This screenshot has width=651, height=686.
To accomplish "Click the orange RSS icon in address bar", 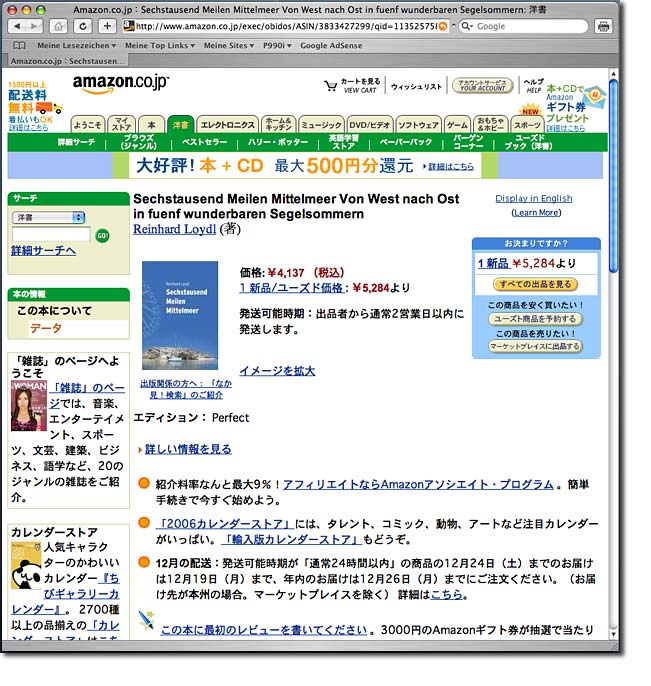I will click(444, 26).
